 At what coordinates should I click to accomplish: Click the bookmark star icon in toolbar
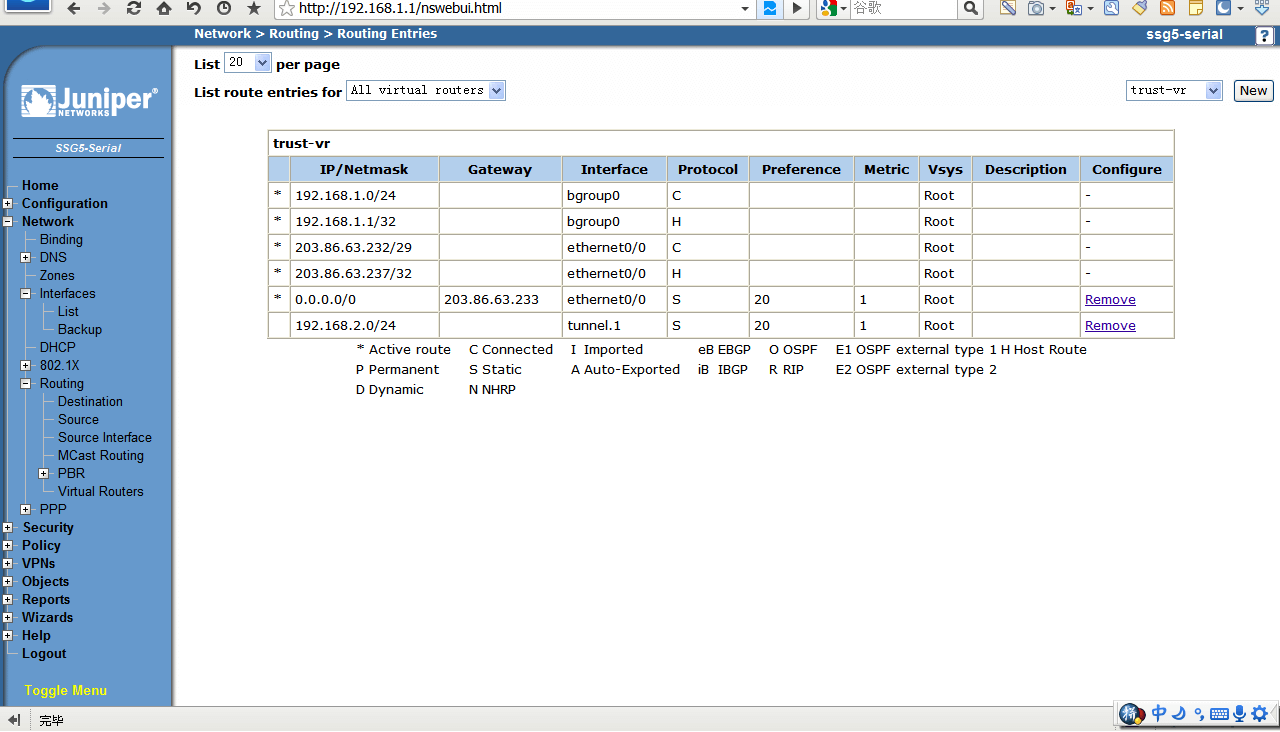pos(254,9)
